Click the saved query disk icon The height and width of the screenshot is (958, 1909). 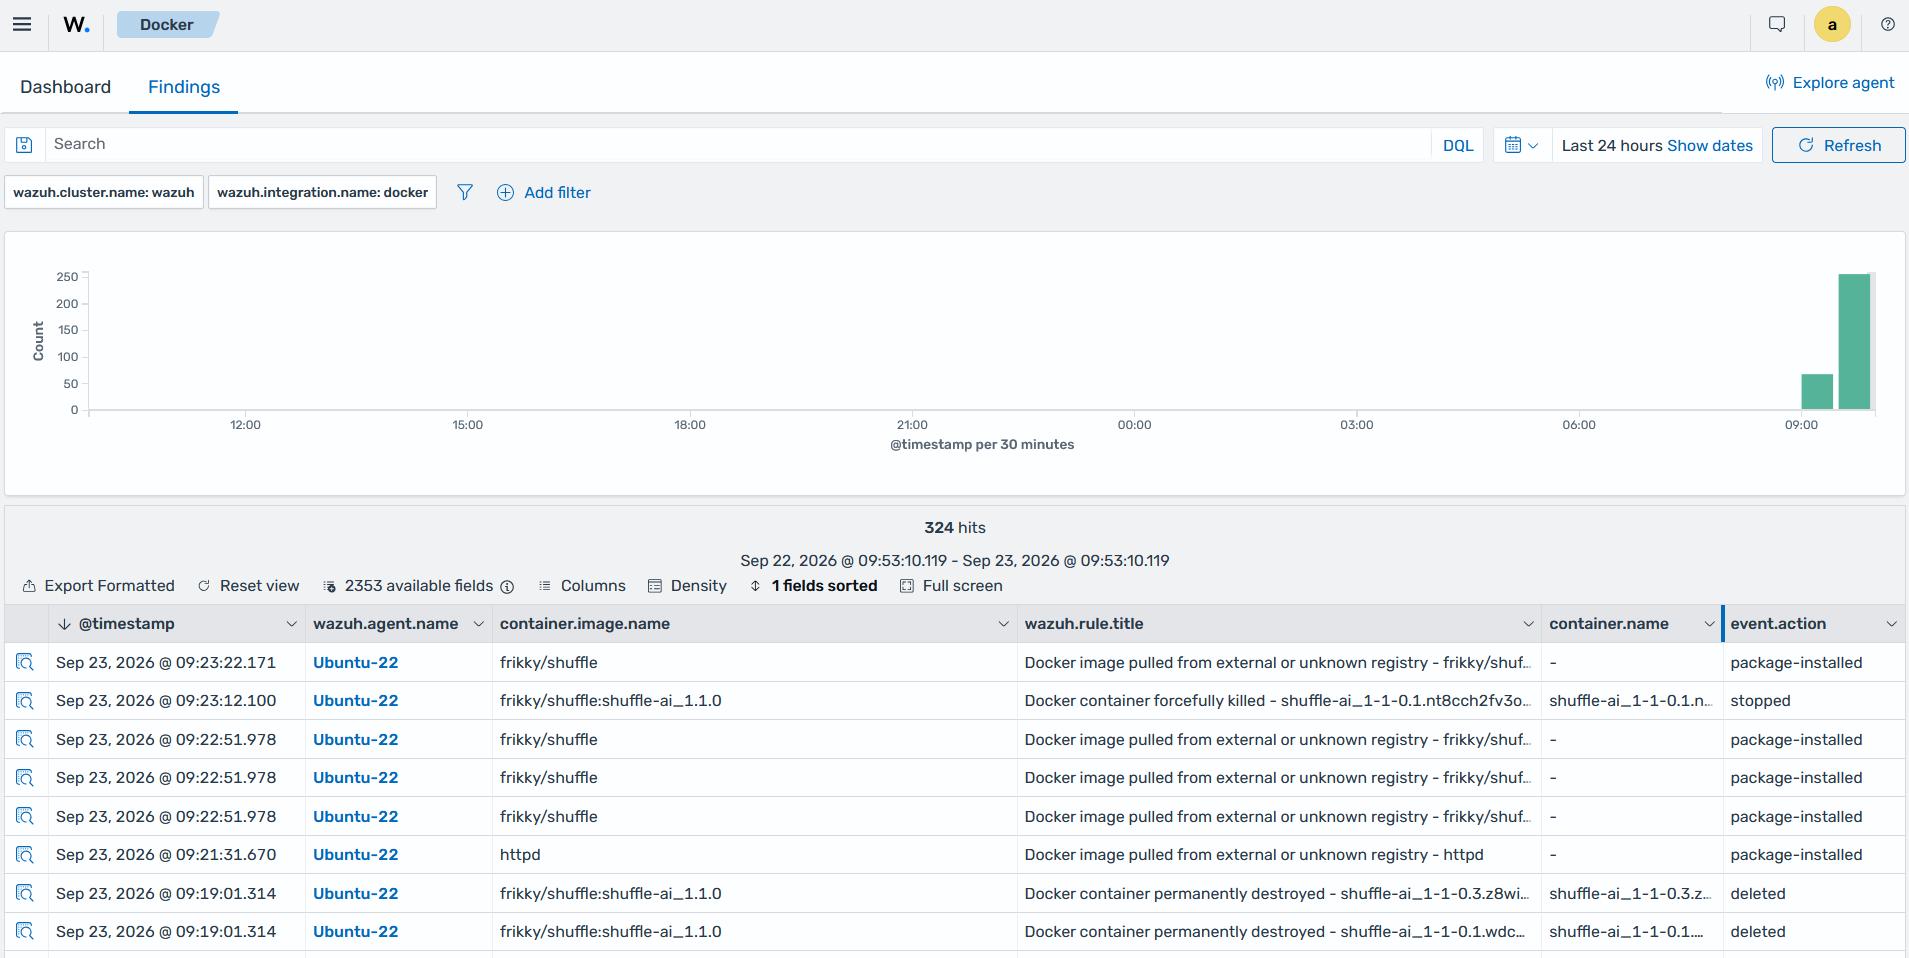(x=25, y=145)
